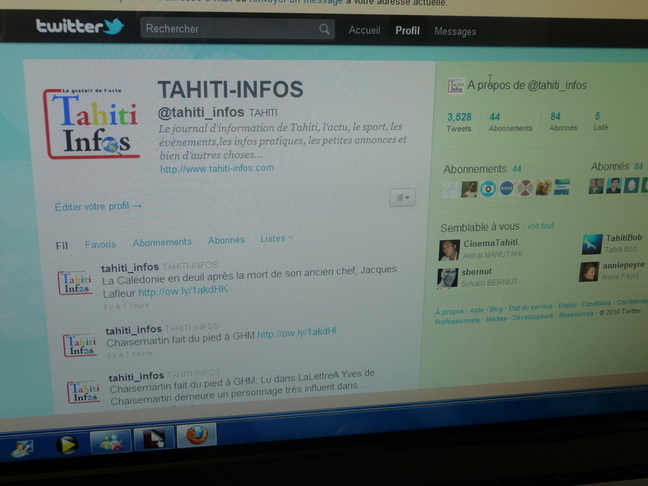Image resolution: width=648 pixels, height=486 pixels.
Task: Click Éditer votre profil link
Action: 98,206
